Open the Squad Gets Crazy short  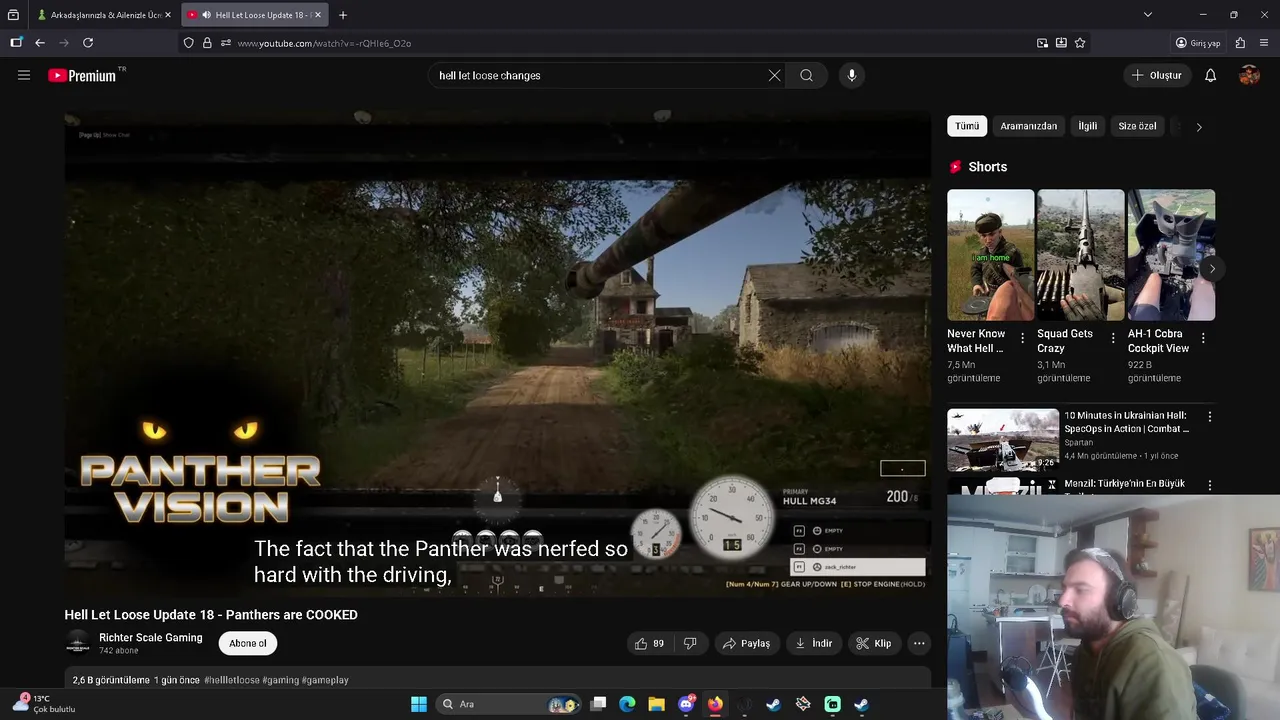coord(1080,255)
